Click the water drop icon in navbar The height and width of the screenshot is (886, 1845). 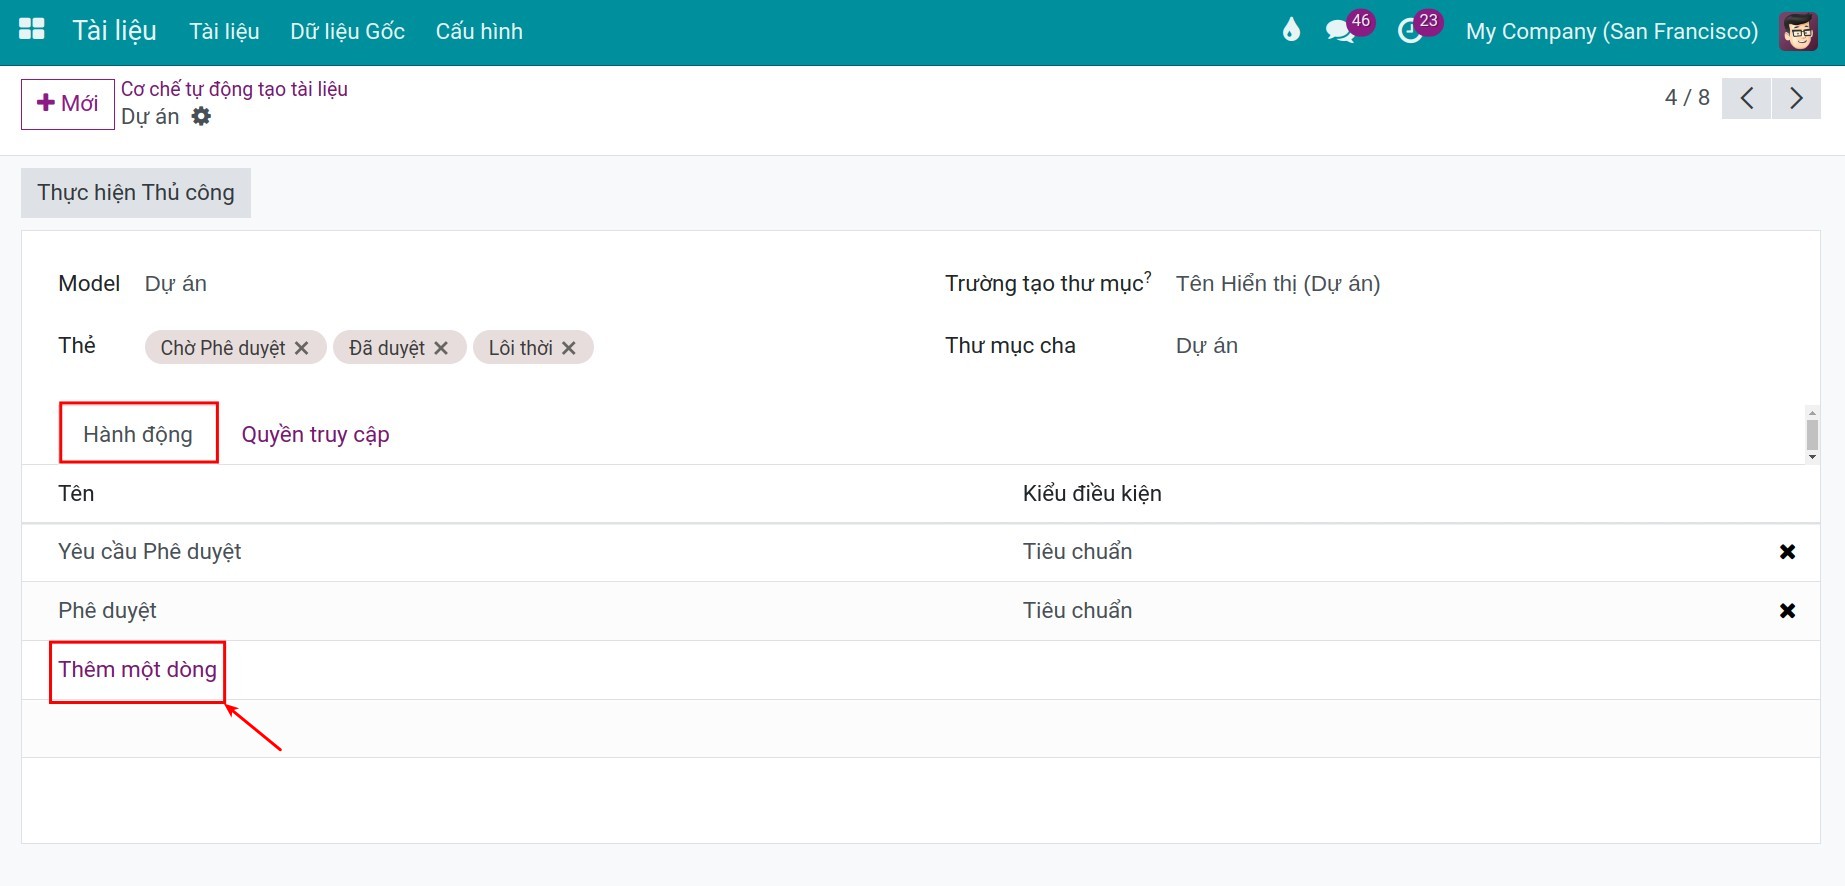pyautogui.click(x=1291, y=31)
